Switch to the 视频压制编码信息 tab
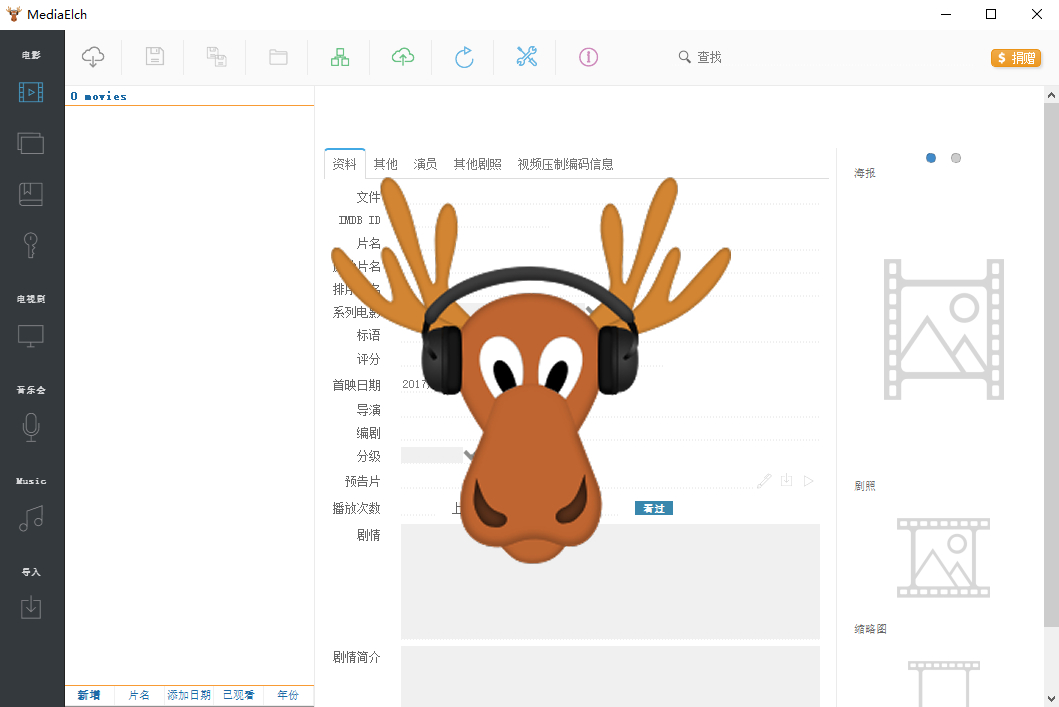Screen dimensions: 1059x707 tap(565, 164)
